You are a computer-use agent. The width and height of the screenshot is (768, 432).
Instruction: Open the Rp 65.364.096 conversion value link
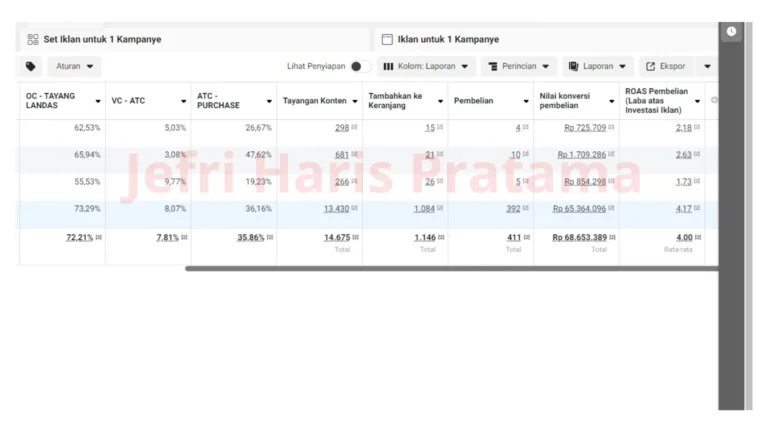pyautogui.click(x=579, y=209)
